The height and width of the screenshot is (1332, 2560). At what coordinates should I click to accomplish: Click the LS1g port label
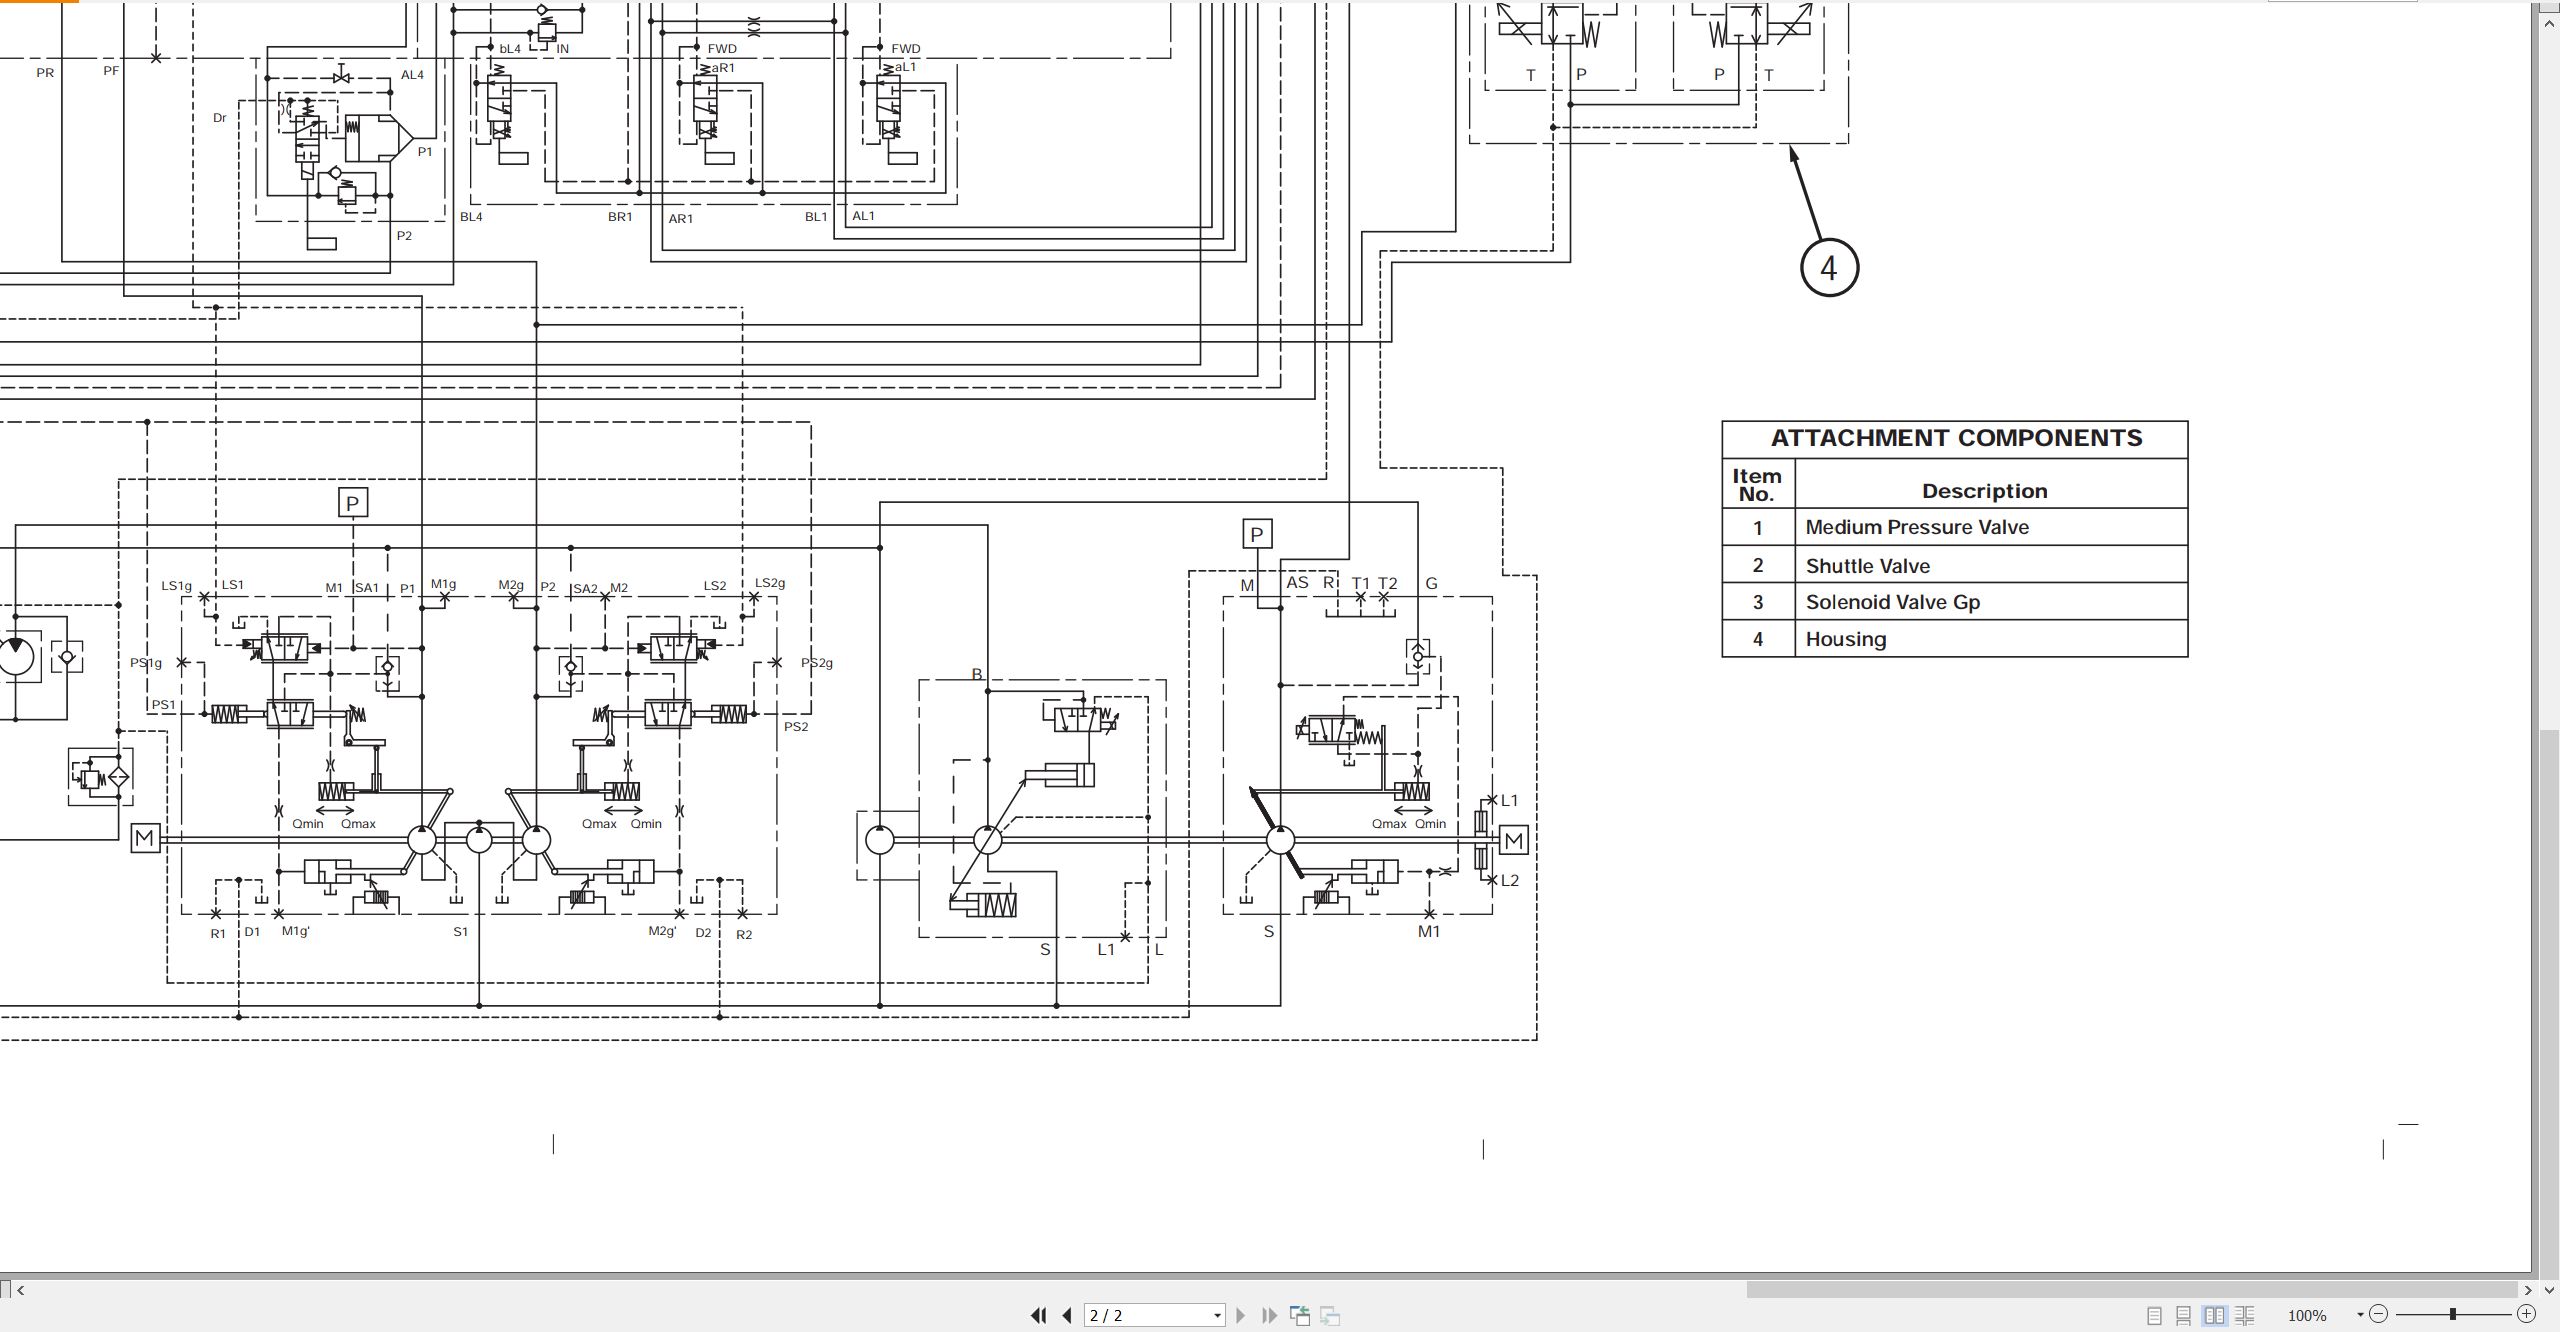tap(176, 586)
